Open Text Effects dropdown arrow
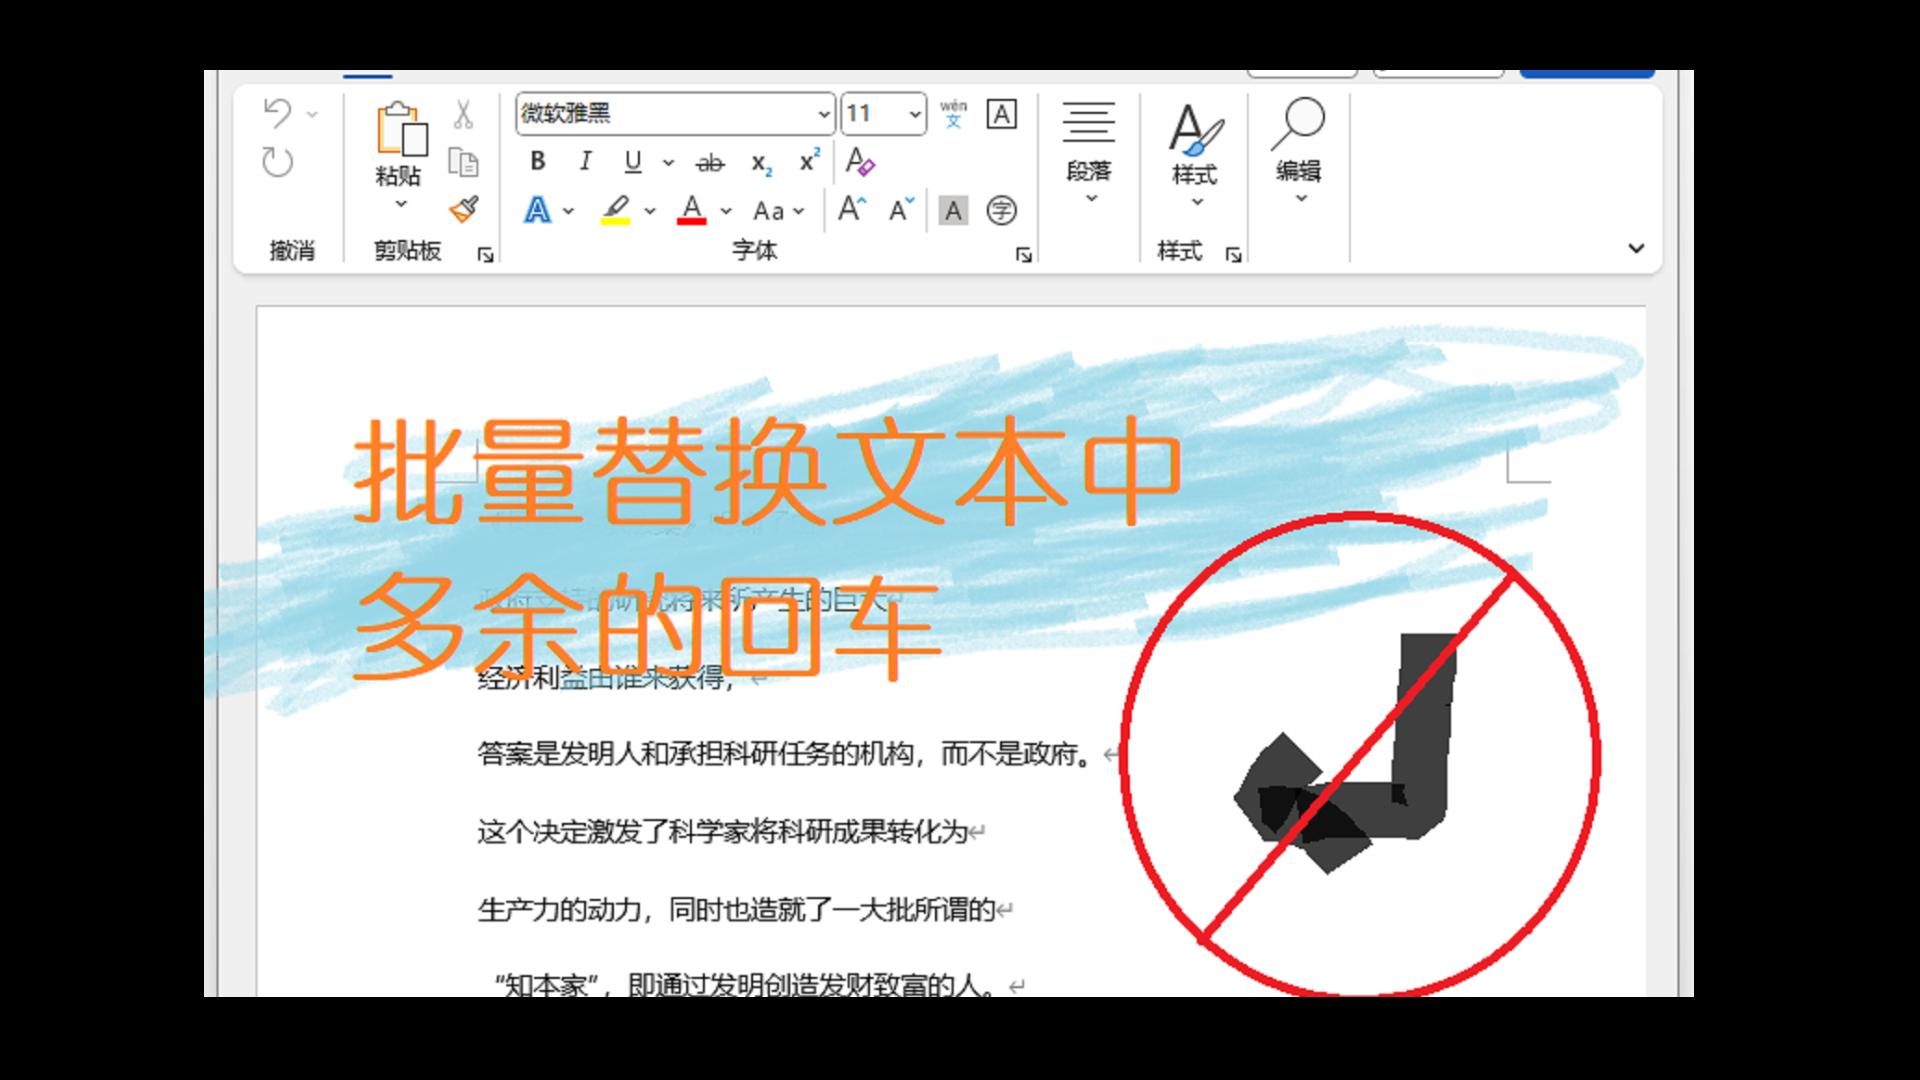The height and width of the screenshot is (1080, 1920). pyautogui.click(x=568, y=211)
